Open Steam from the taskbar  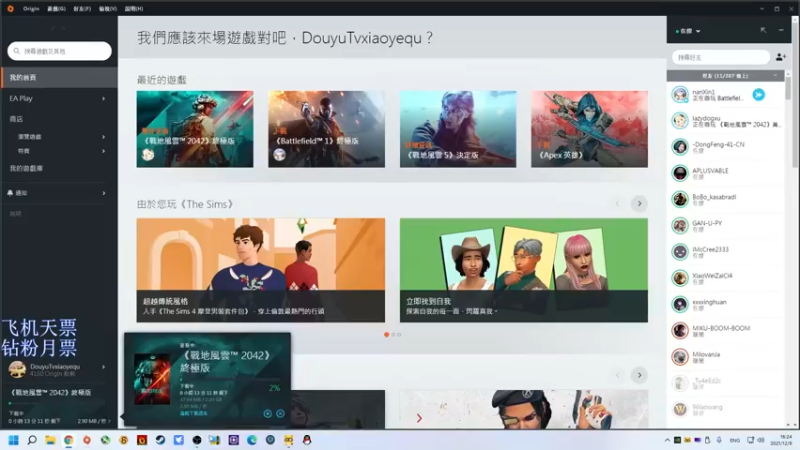160,440
